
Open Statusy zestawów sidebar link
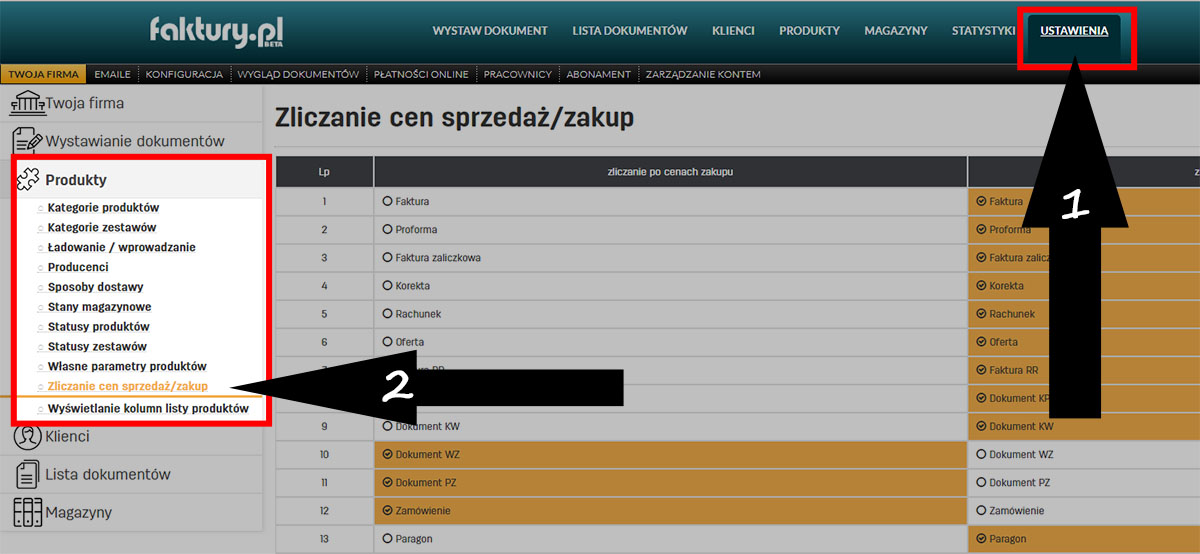[x=97, y=346]
